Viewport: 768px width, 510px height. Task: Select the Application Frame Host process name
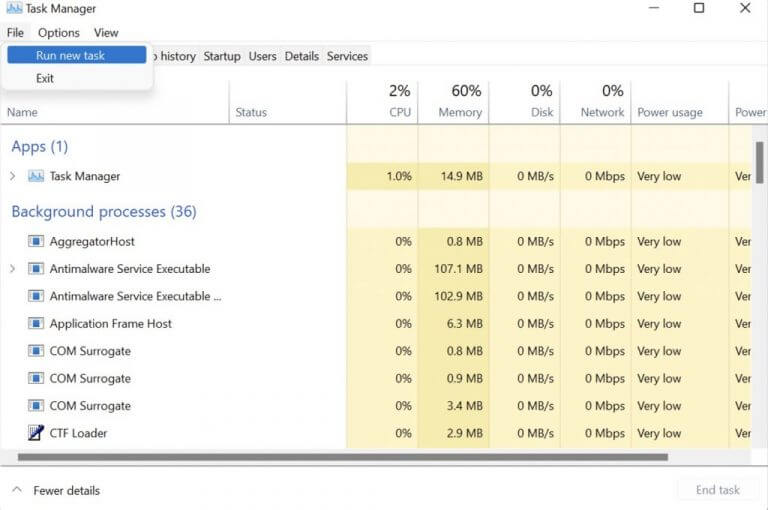[111, 324]
